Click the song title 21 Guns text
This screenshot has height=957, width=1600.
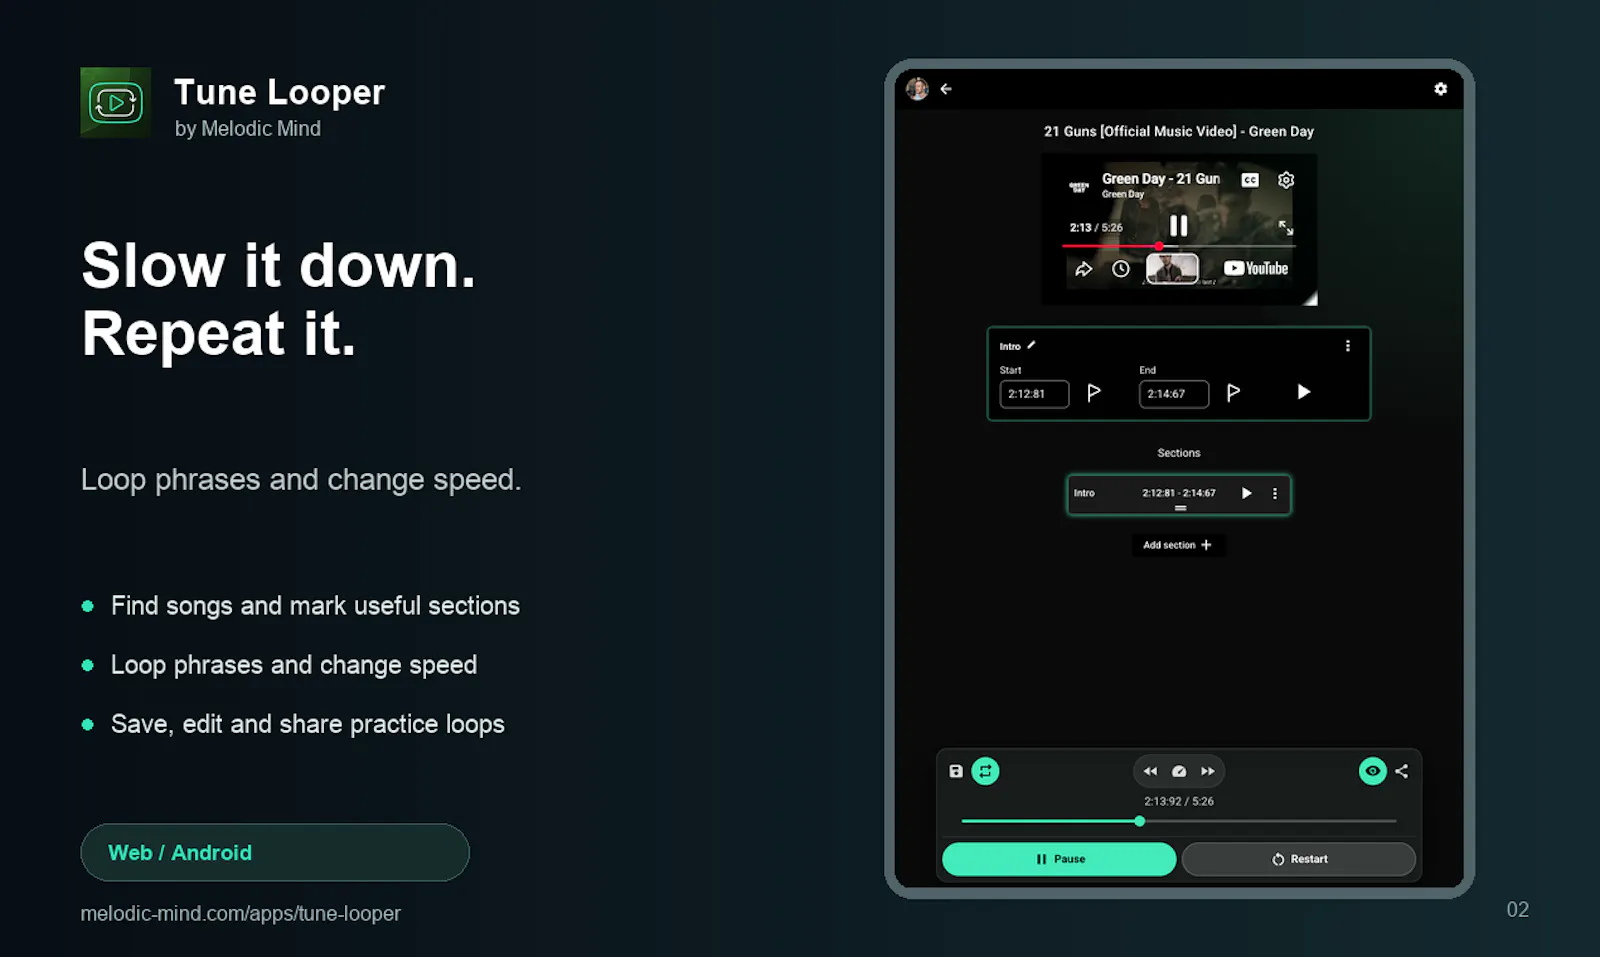1179,131
